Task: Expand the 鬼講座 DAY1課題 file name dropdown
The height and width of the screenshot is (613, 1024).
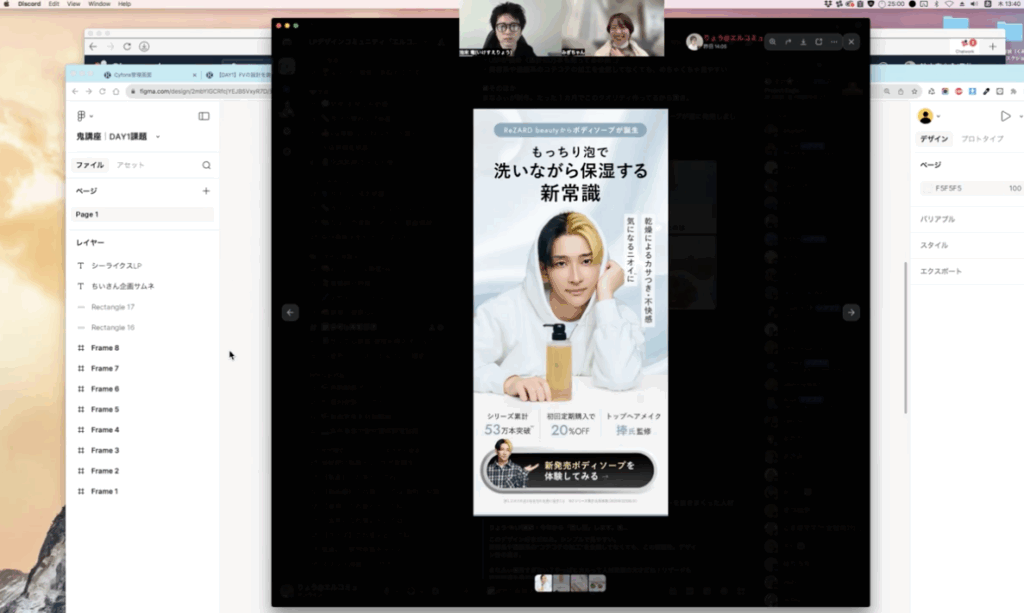Action: tap(157, 136)
